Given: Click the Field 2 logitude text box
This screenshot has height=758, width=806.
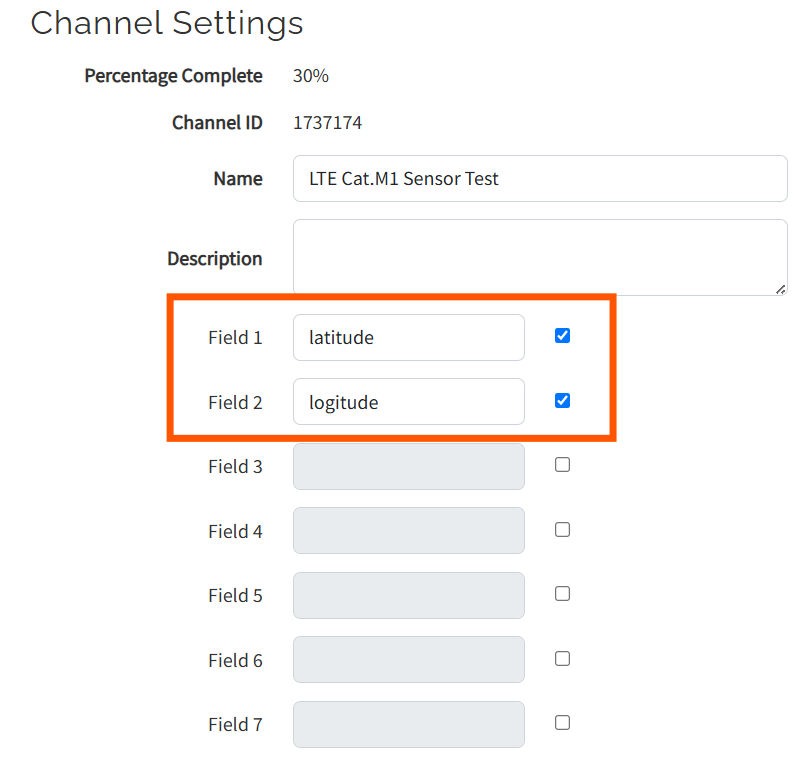Looking at the screenshot, I should (x=409, y=402).
